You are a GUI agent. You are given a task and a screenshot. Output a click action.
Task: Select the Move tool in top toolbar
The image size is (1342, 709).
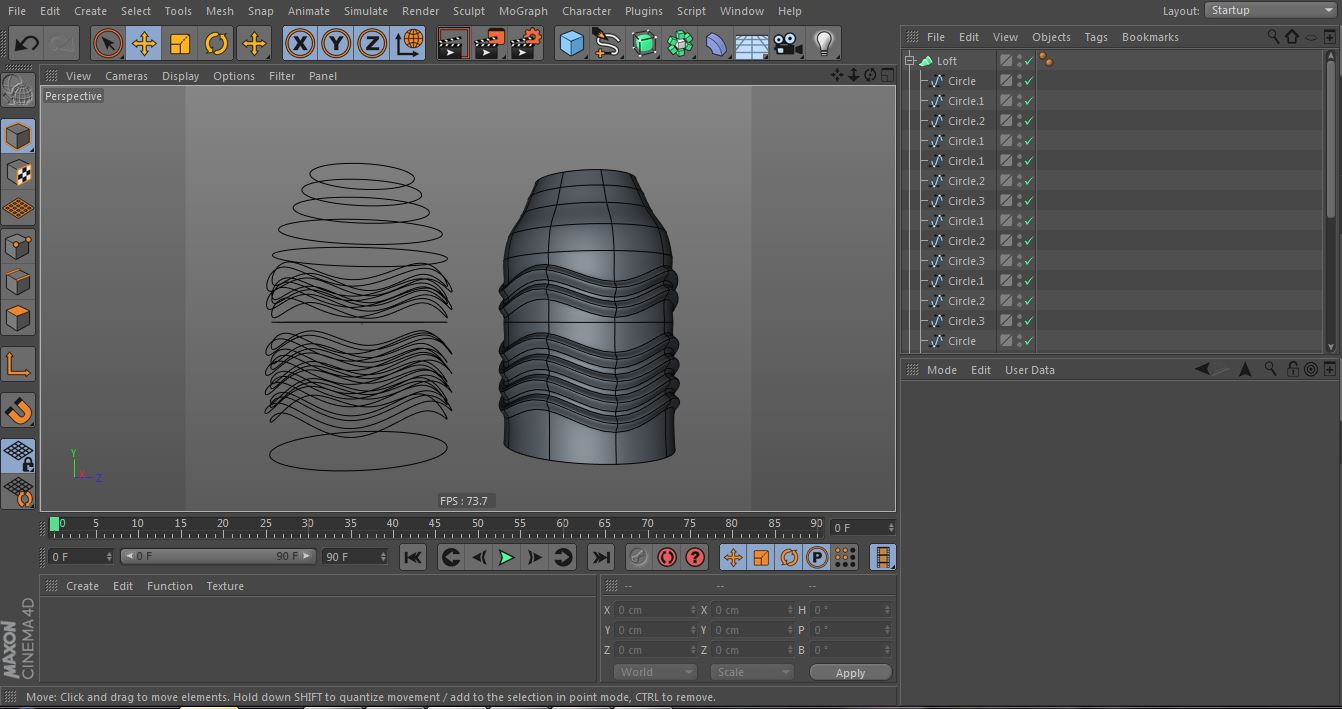144,43
